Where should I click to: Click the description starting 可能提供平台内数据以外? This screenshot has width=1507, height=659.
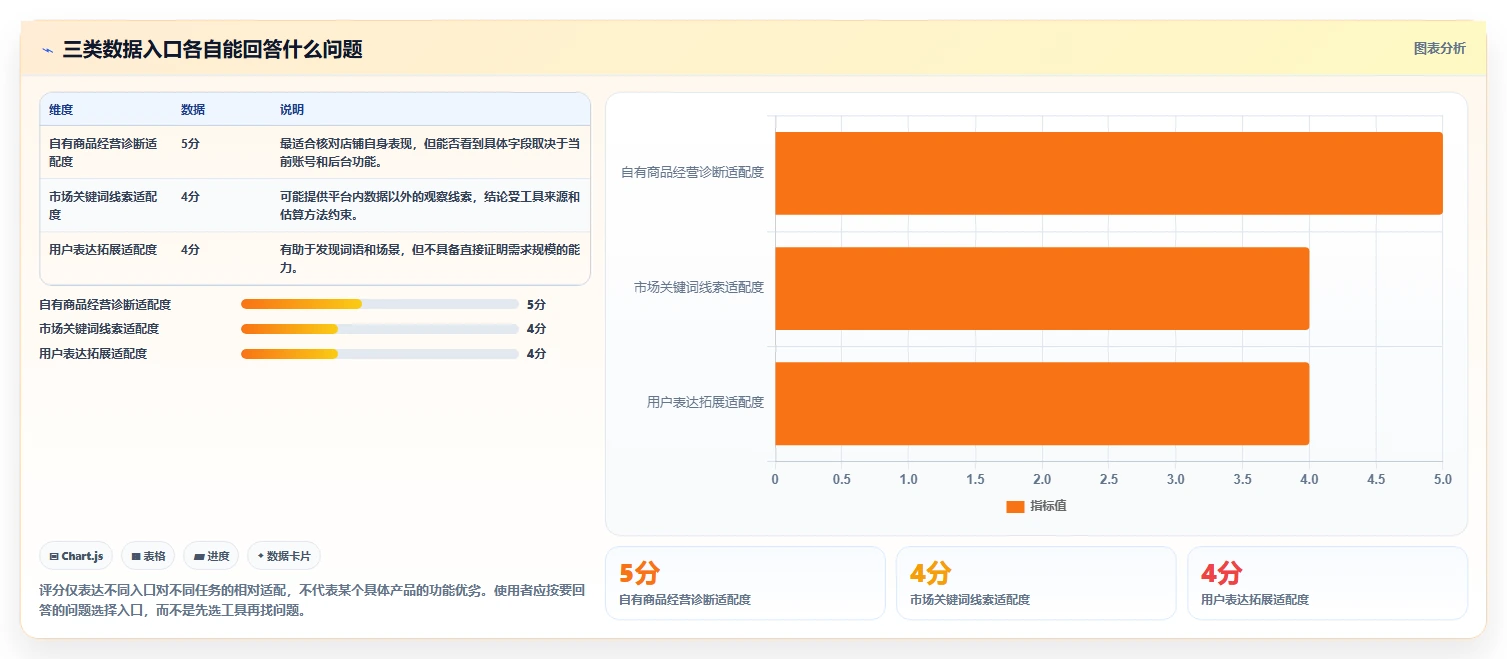430,205
